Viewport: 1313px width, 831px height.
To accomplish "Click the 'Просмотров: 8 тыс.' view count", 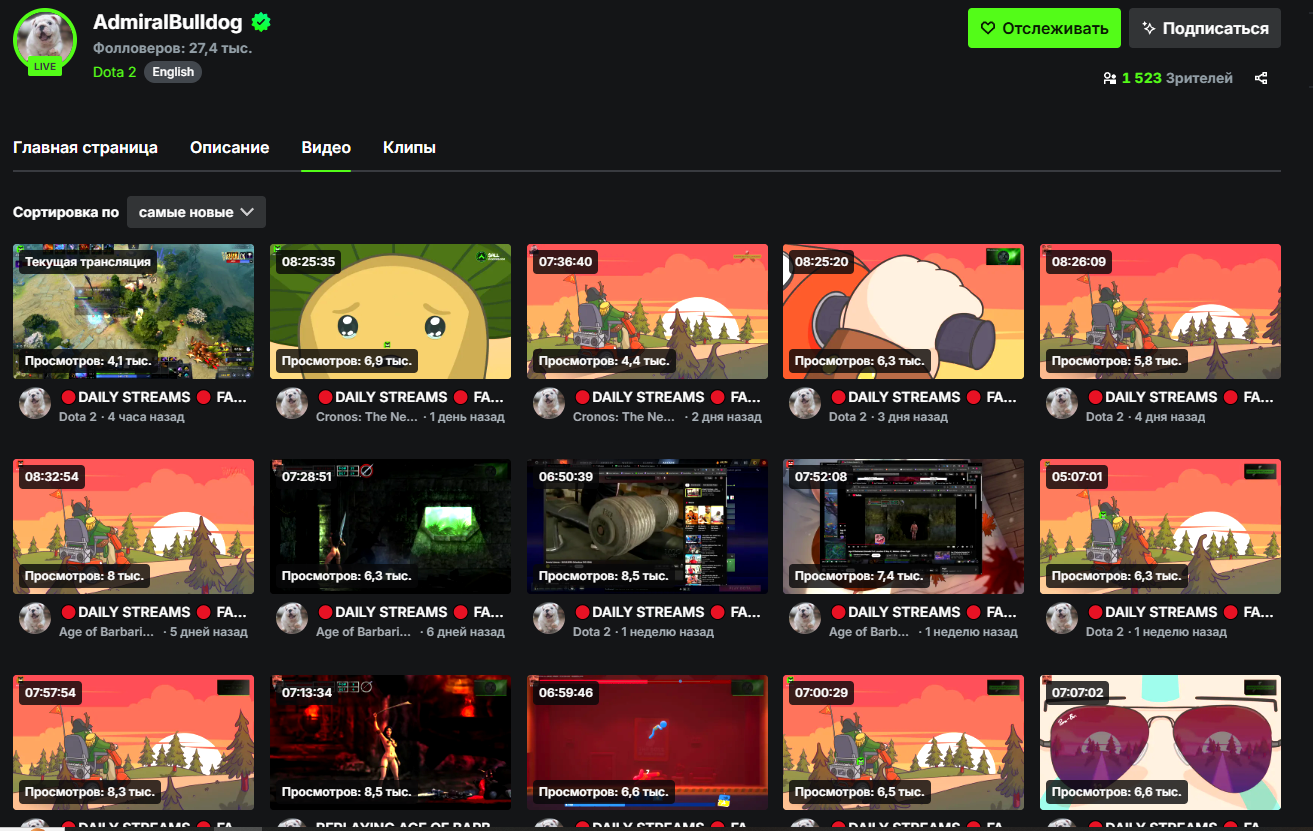I will pos(86,576).
